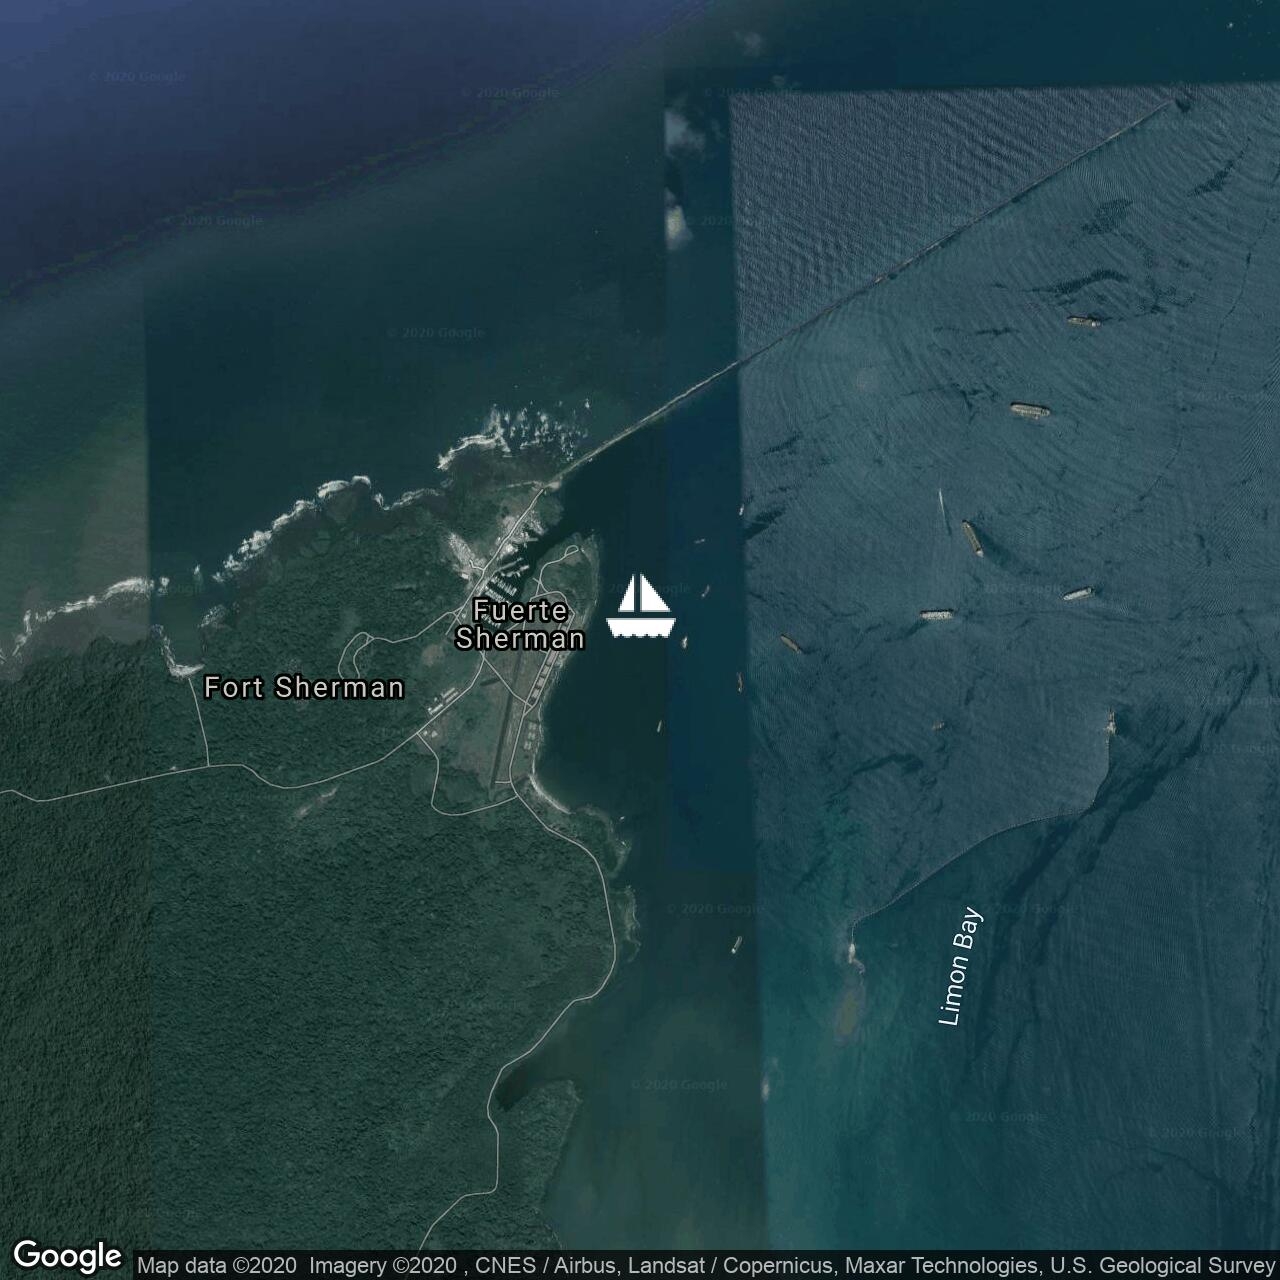Select the Fuerte Sherman place label
Image resolution: width=1280 pixels, height=1280 pixels.
point(520,624)
